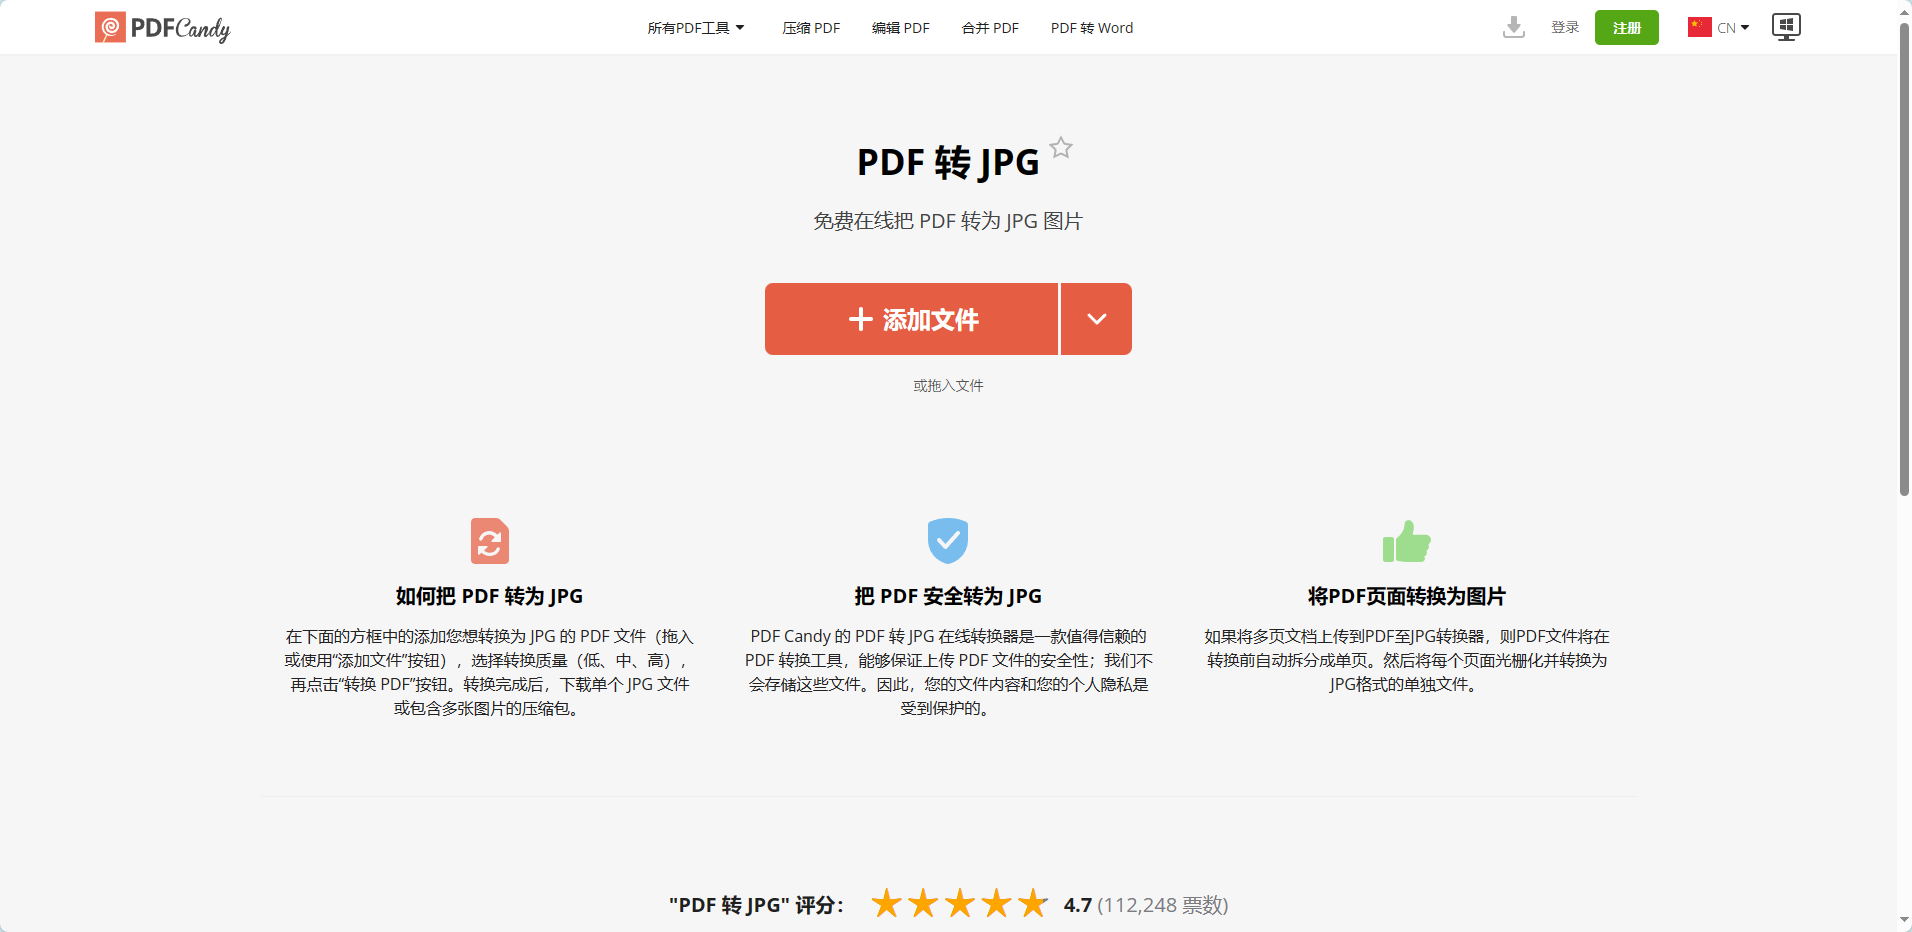Image resolution: width=1912 pixels, height=932 pixels.
Task: Add PDF to JPG to favorites star
Action: point(1061,148)
